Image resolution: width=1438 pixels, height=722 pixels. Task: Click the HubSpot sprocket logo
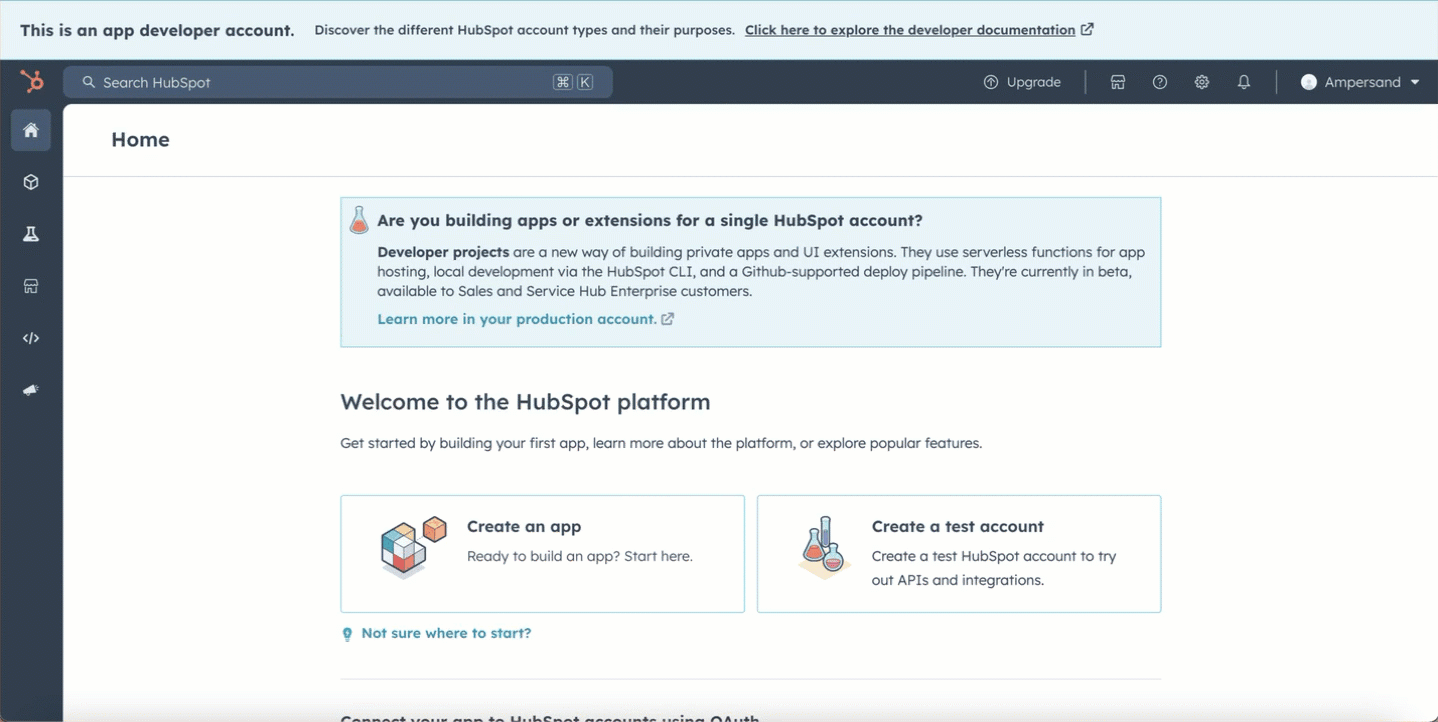(32, 82)
